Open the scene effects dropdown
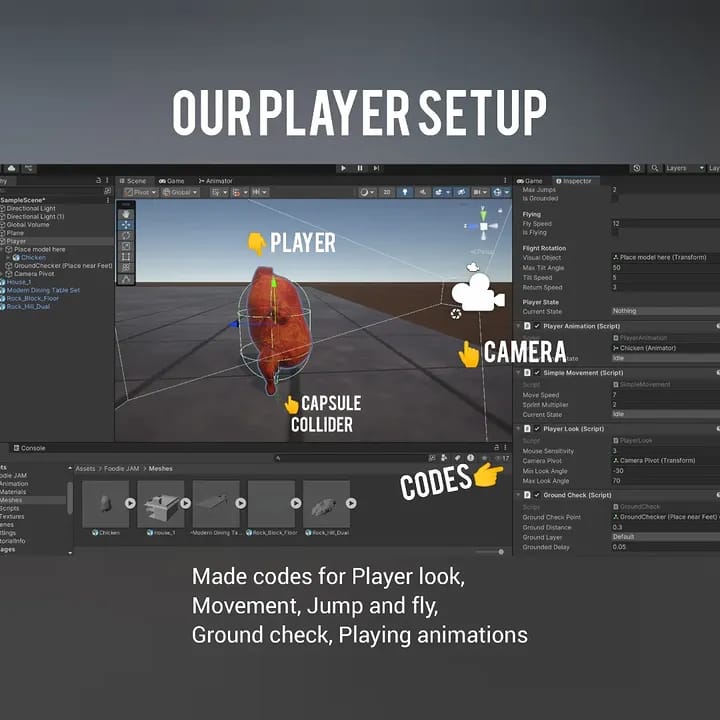 [441, 192]
